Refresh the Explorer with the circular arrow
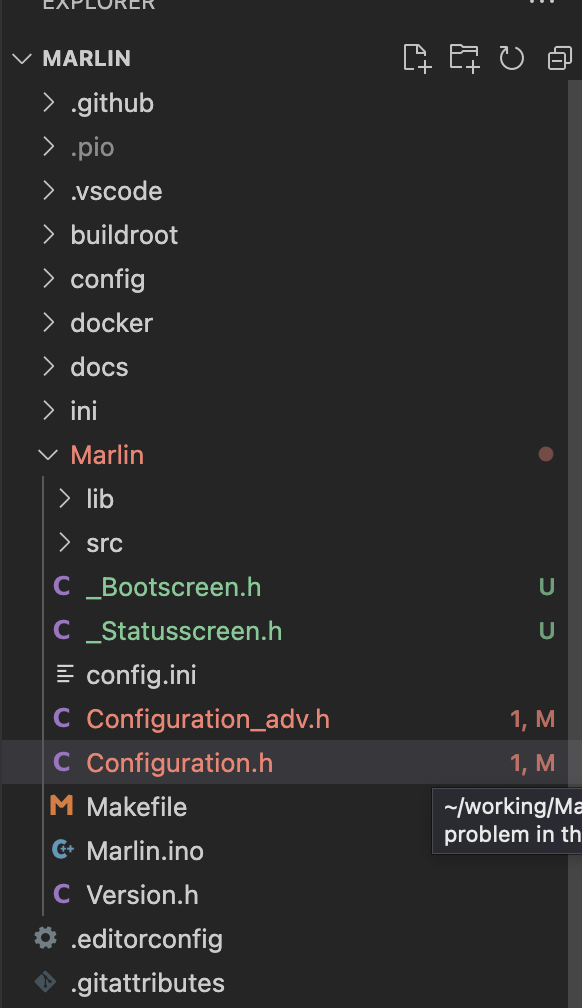 coord(512,58)
